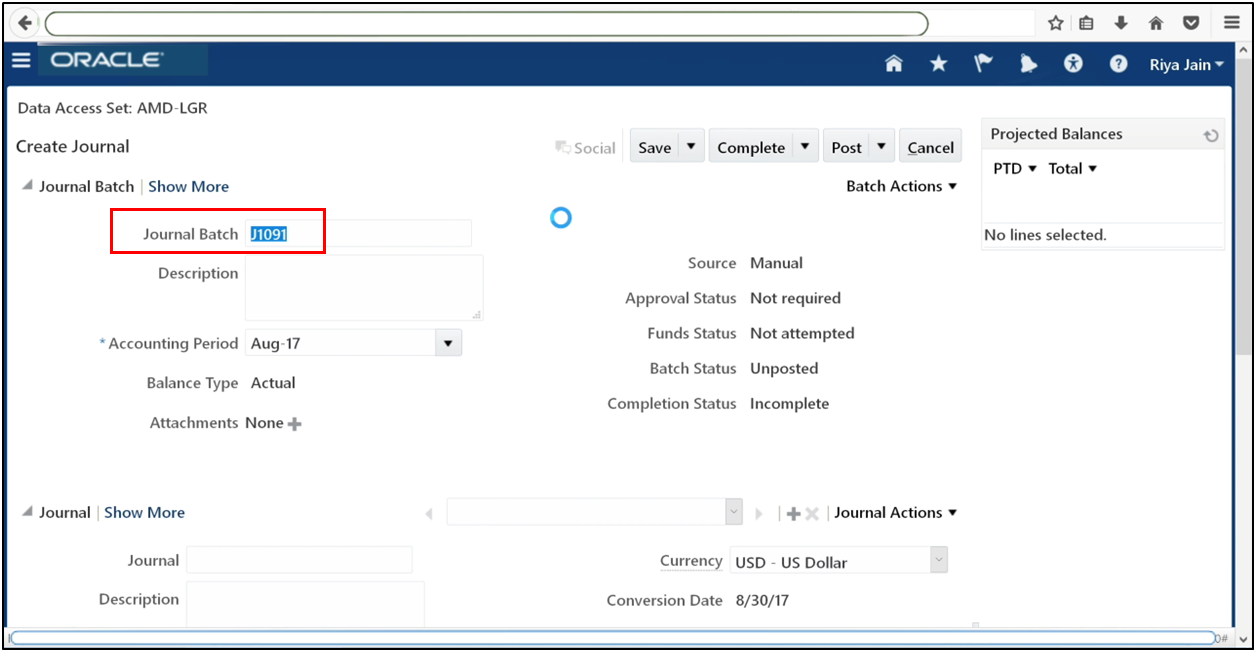Click Show More next to Journal Batch
1256x652 pixels.
pyautogui.click(x=188, y=186)
